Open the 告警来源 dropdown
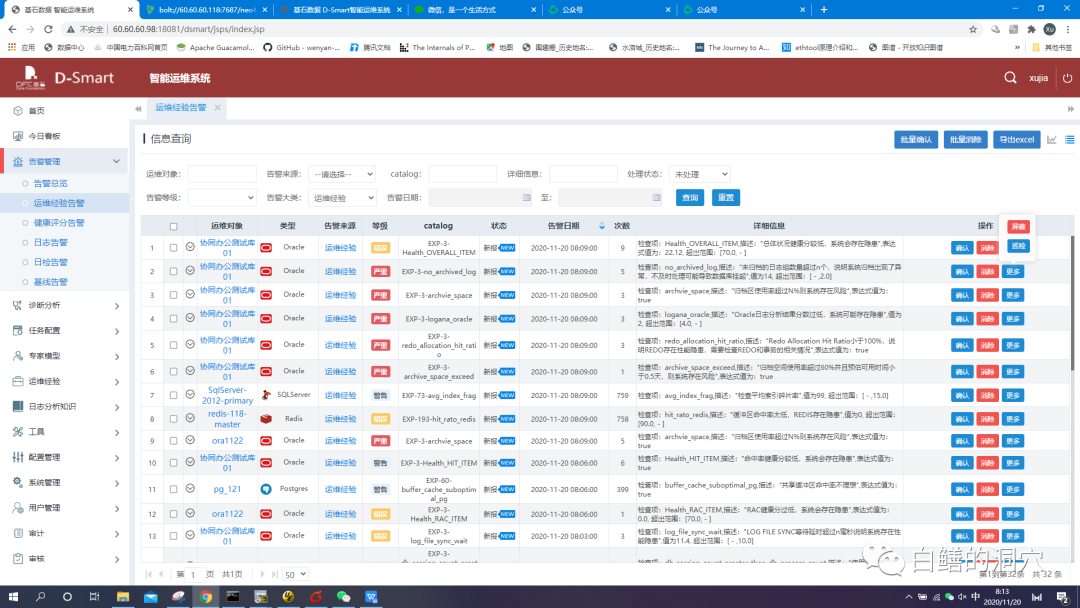1080x608 pixels. [341, 174]
